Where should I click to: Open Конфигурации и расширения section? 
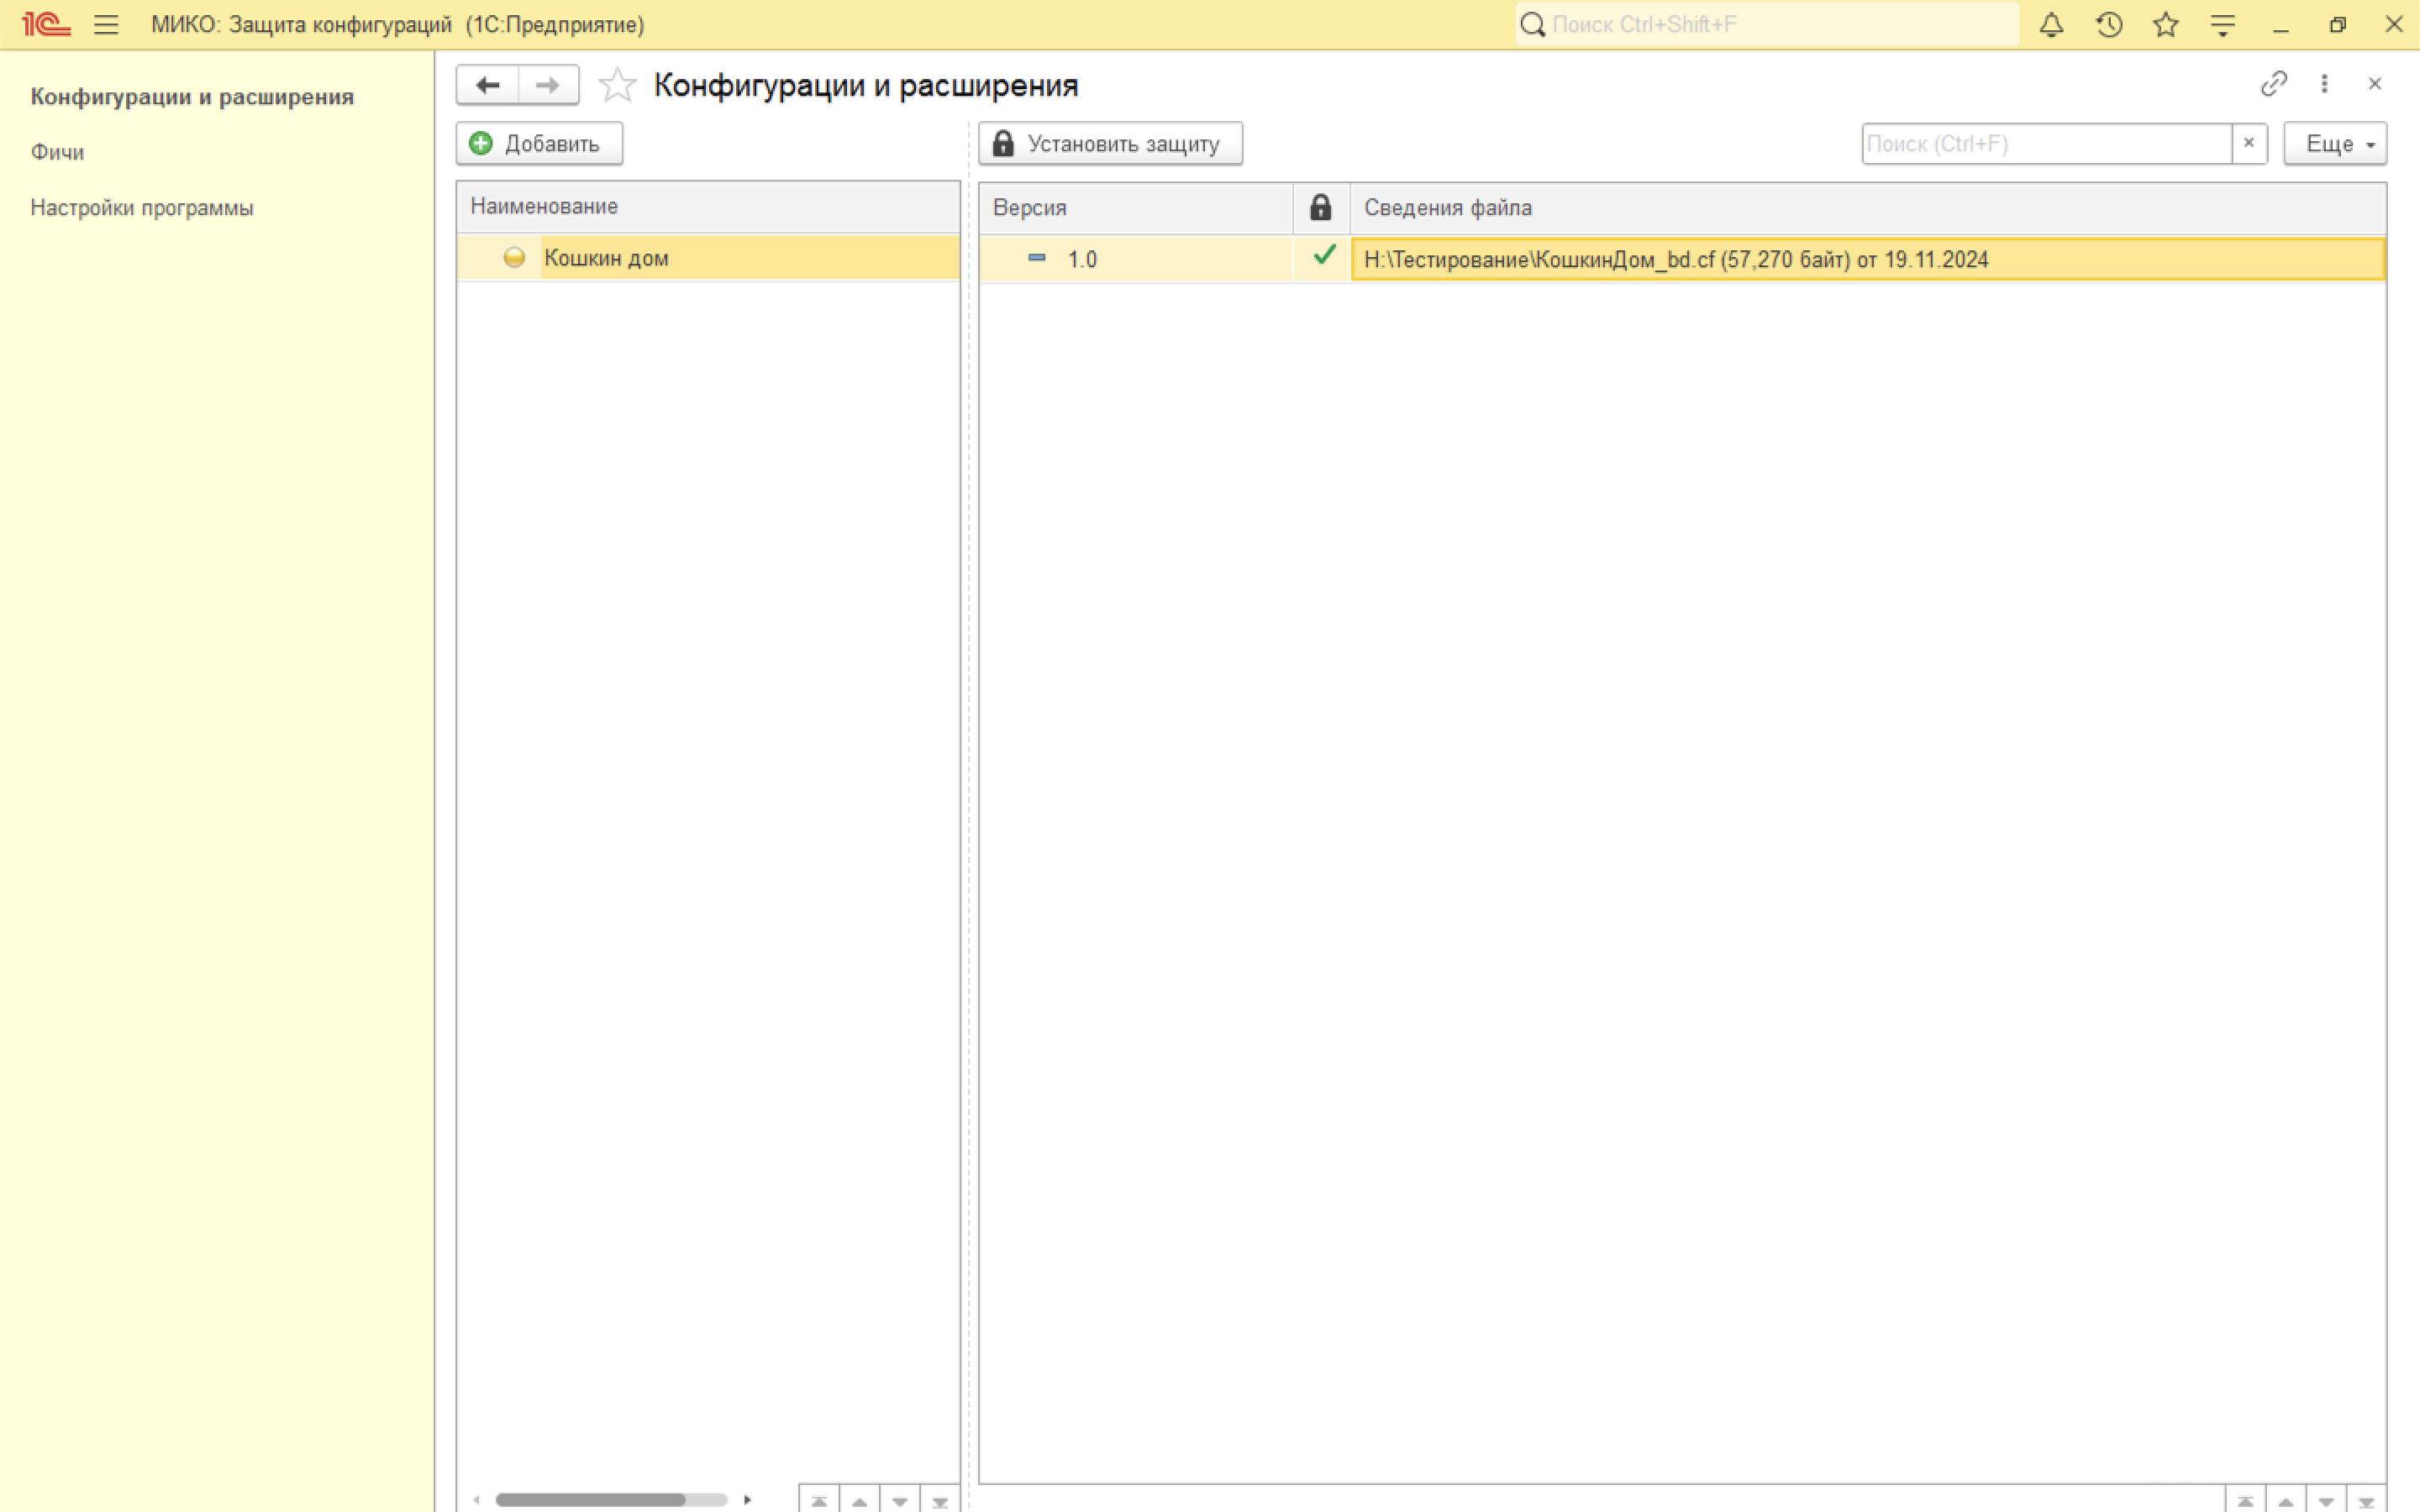[192, 97]
